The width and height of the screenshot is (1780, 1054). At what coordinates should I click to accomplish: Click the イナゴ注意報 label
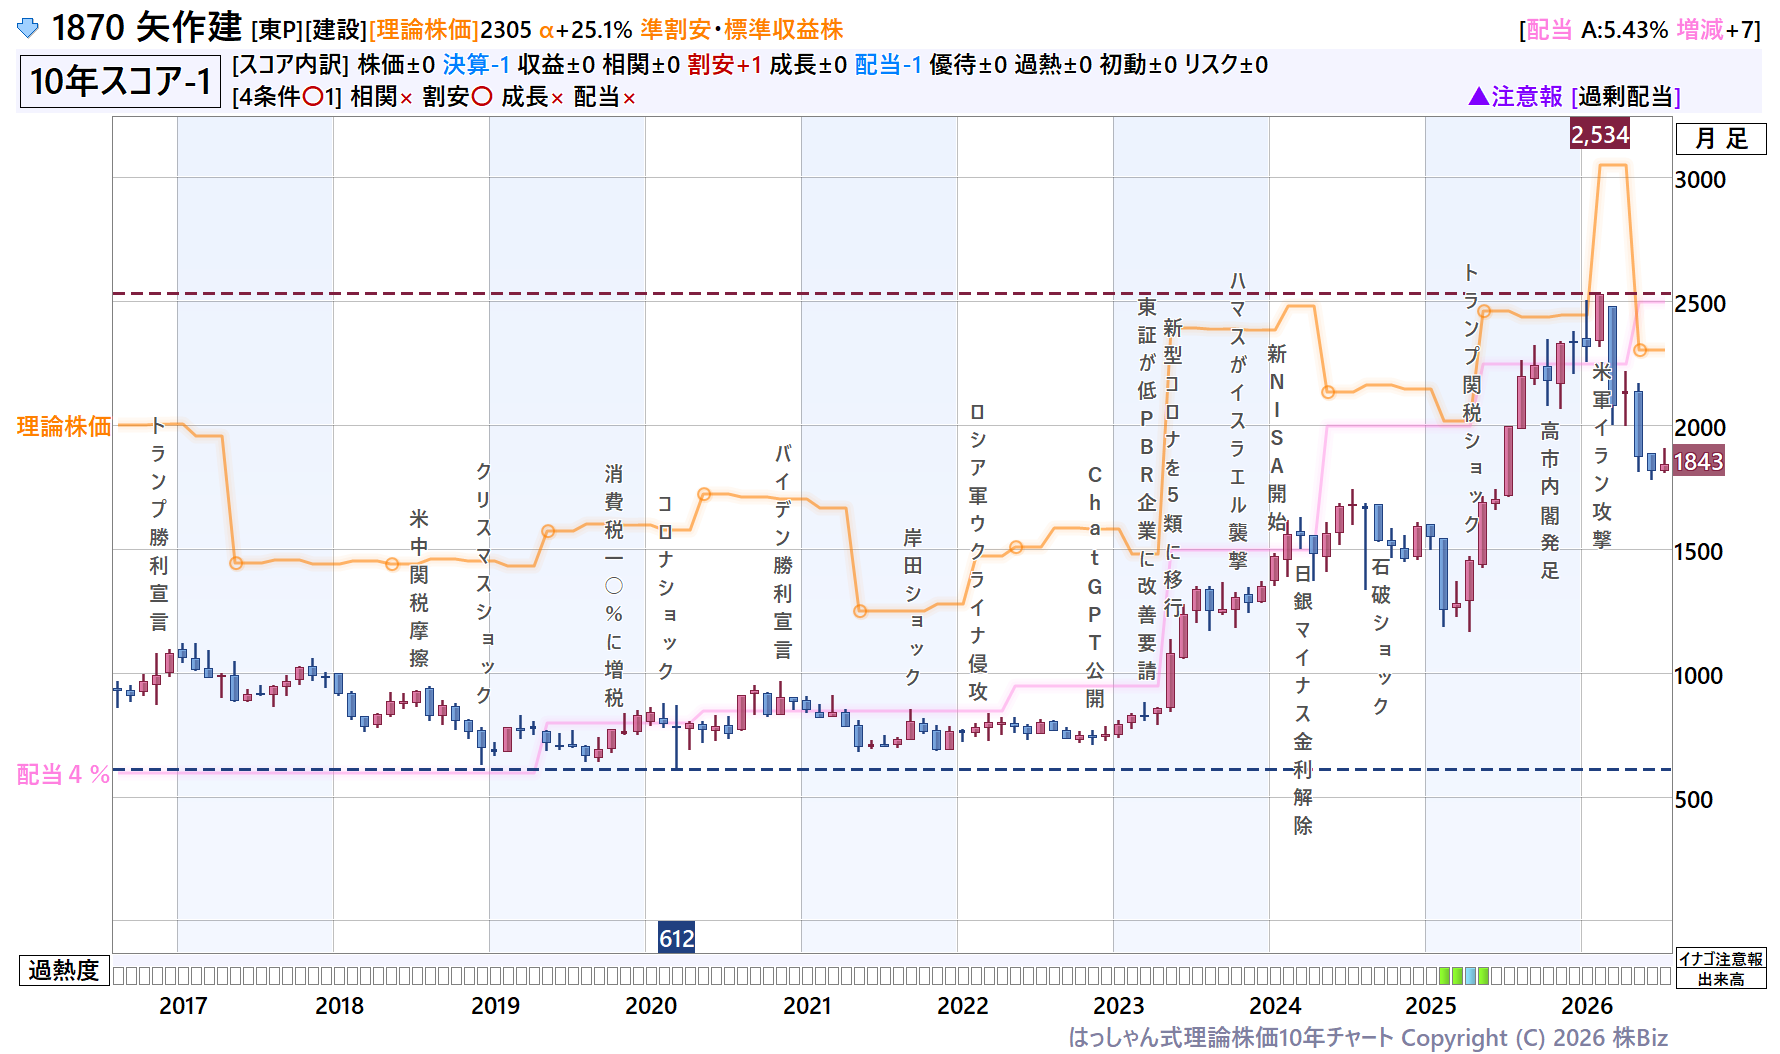pos(1721,959)
